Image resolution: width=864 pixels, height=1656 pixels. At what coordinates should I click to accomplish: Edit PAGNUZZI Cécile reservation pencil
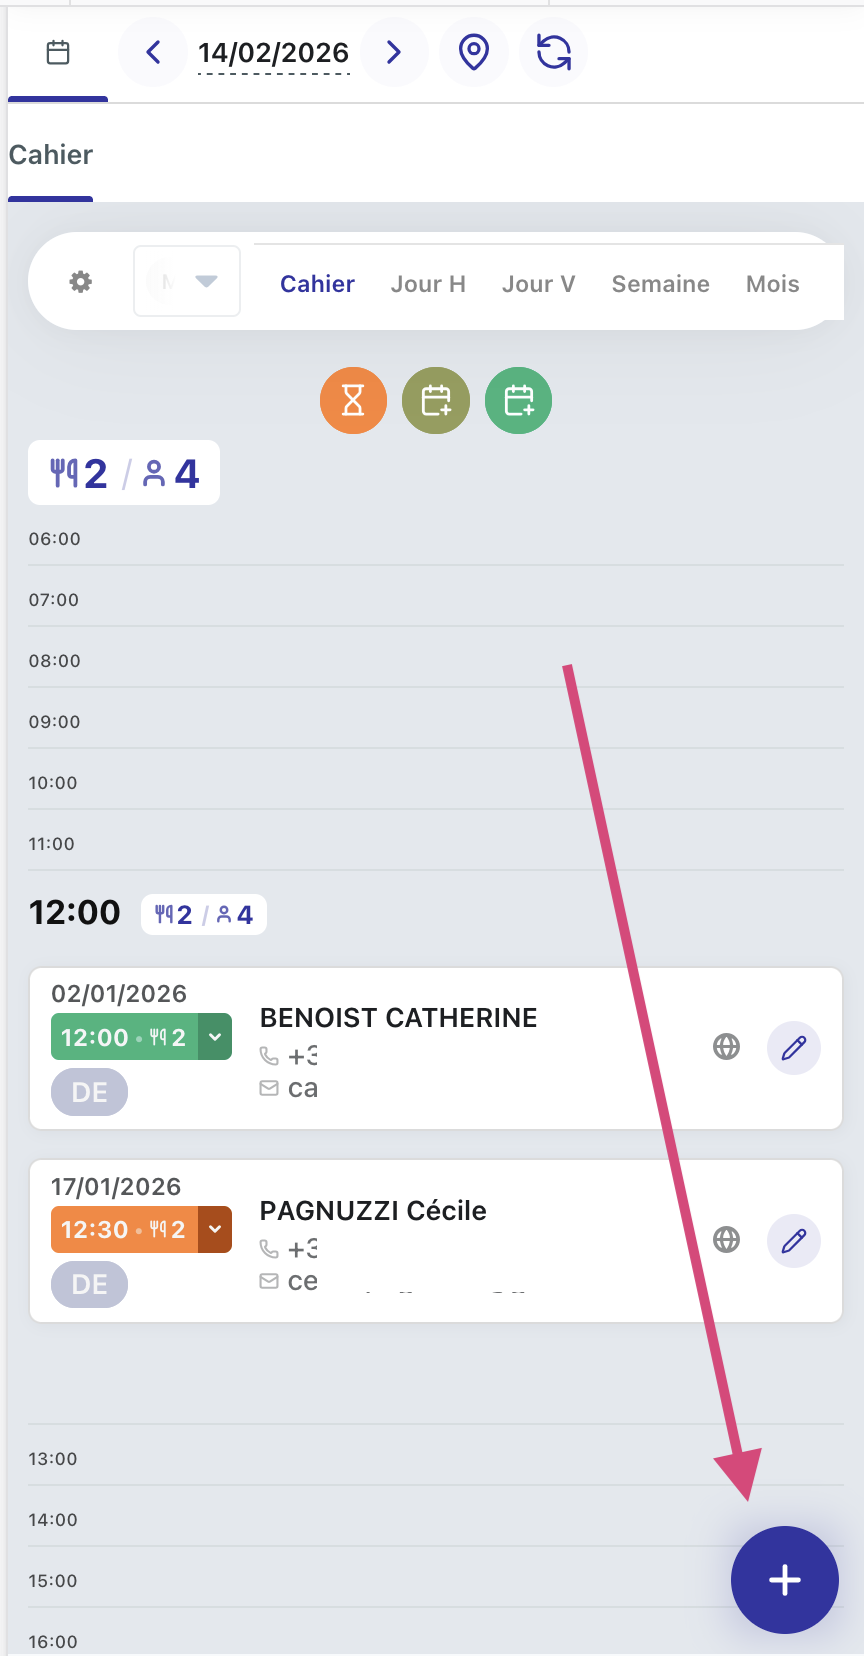[794, 1241]
